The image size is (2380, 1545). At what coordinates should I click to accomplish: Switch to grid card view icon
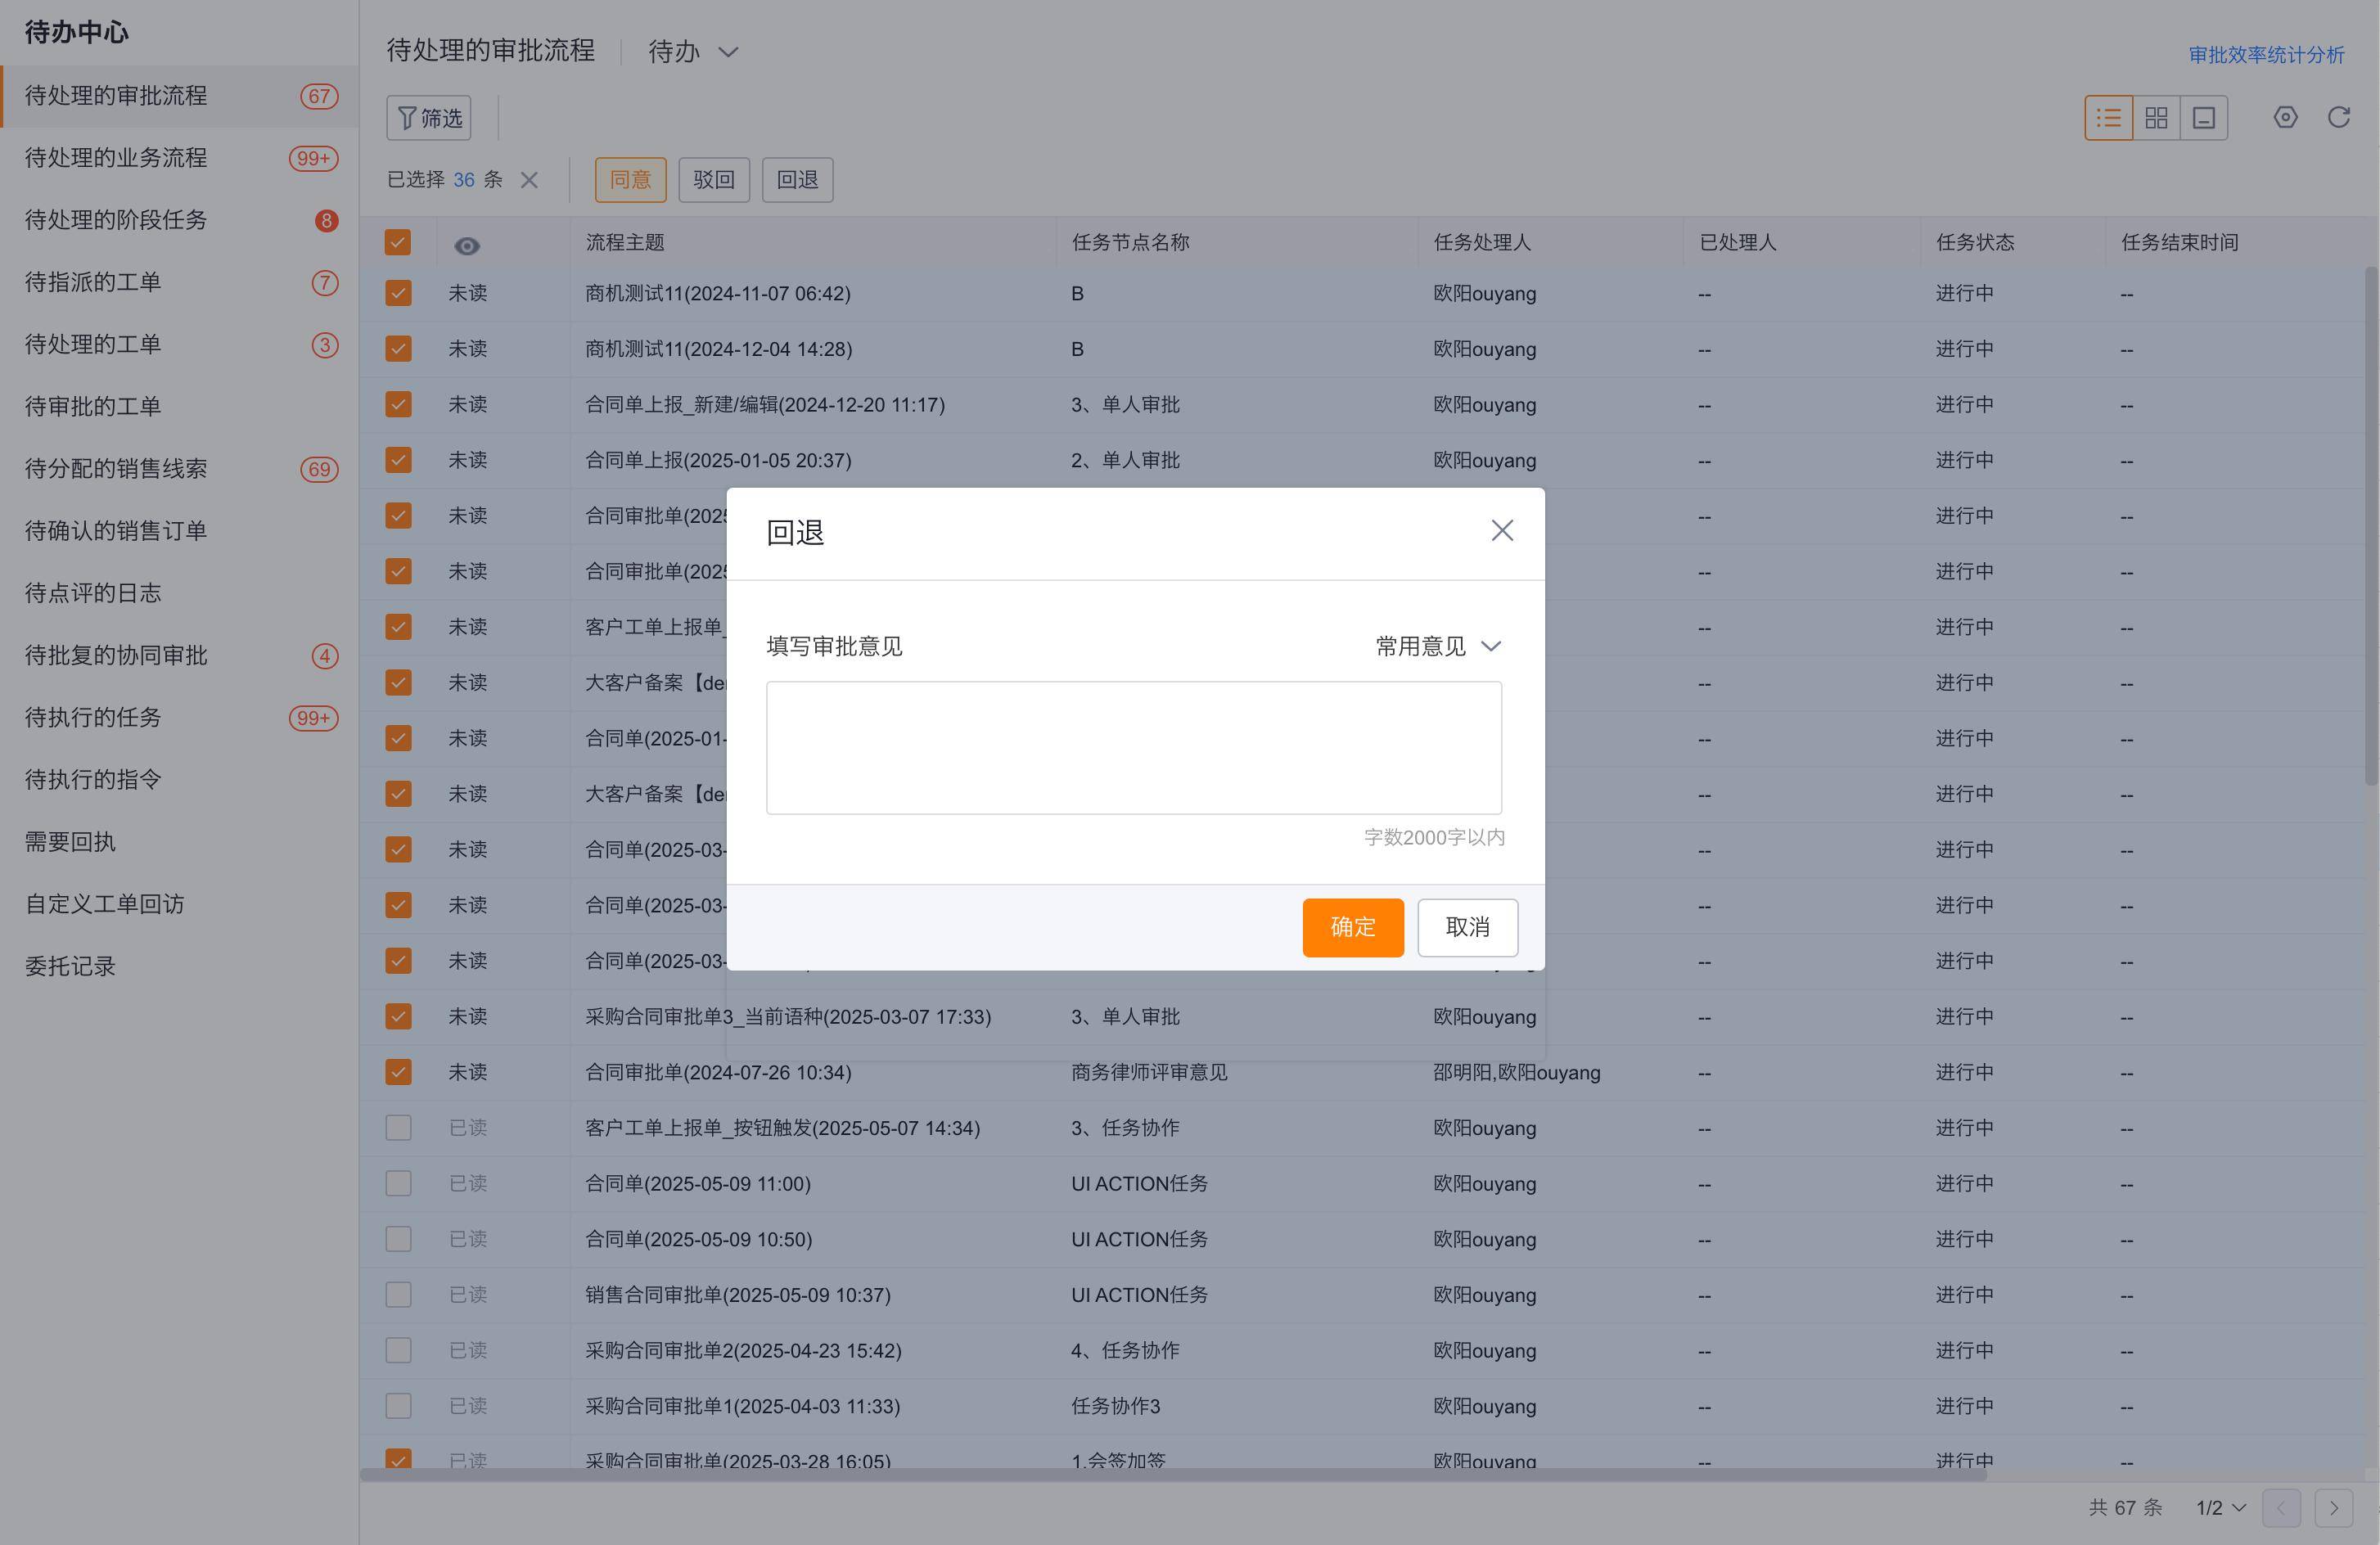[2156, 118]
